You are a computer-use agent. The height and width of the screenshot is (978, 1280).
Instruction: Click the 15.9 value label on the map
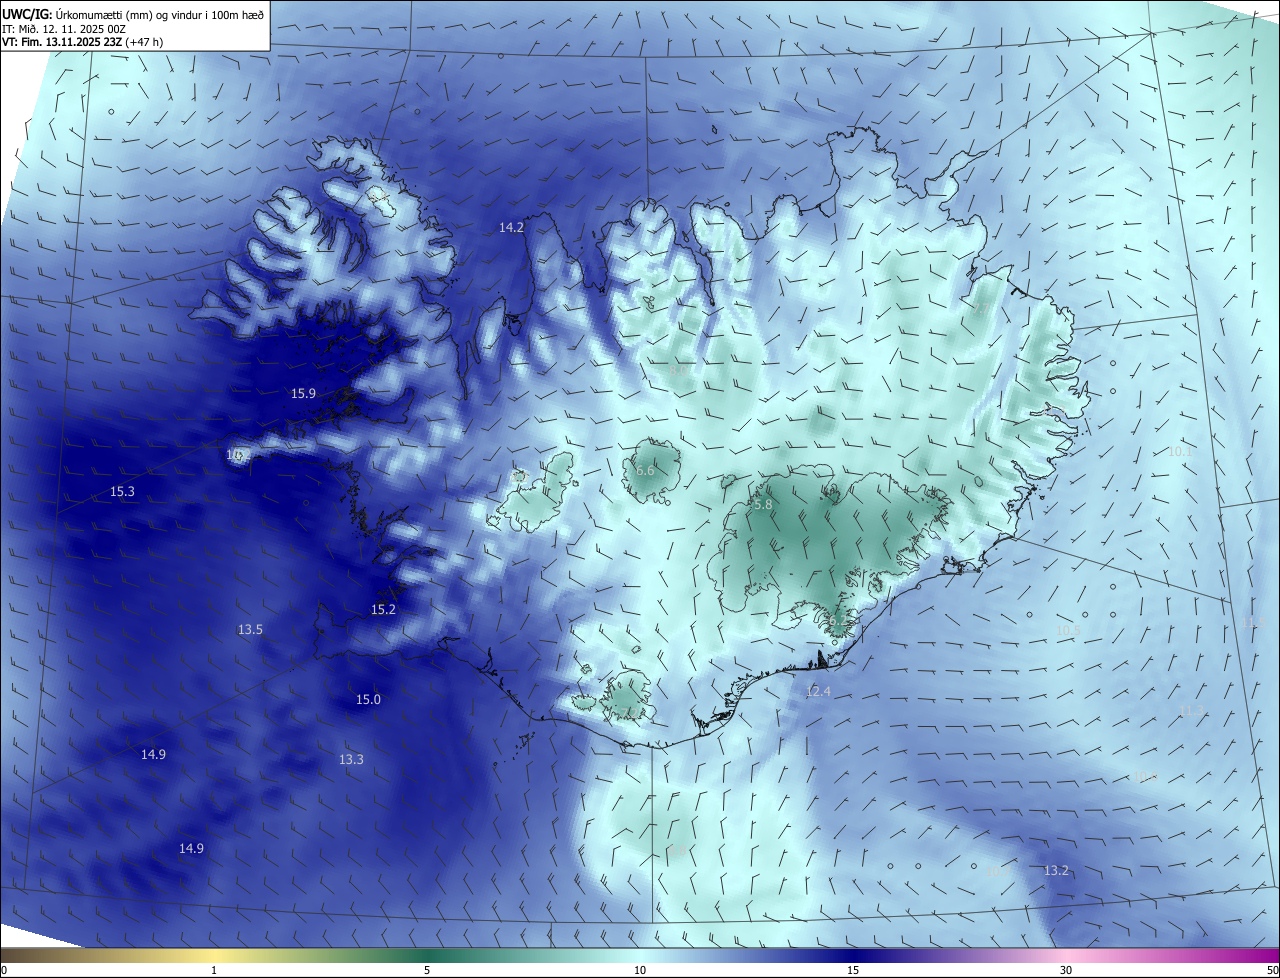[303, 394]
